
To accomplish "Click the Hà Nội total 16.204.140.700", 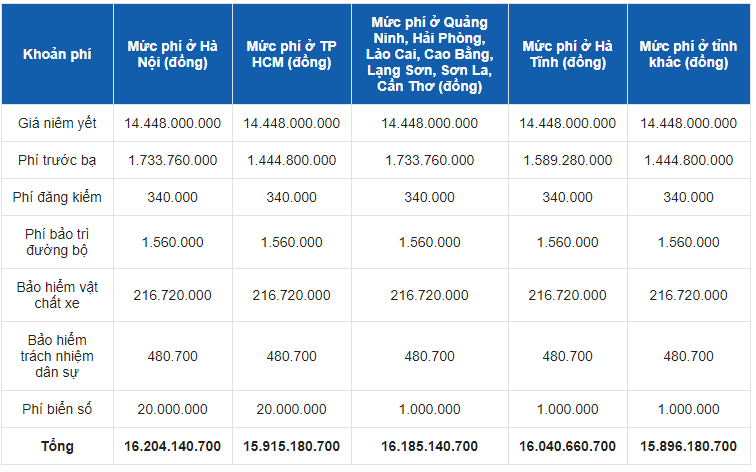I will click(x=172, y=445).
